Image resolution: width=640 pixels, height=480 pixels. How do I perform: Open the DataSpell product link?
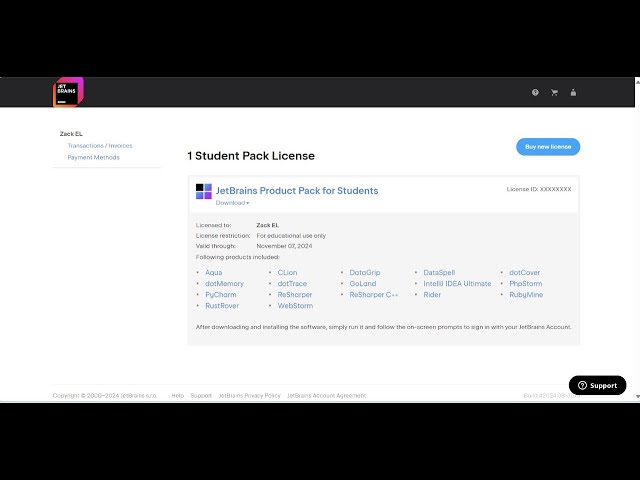pos(439,273)
